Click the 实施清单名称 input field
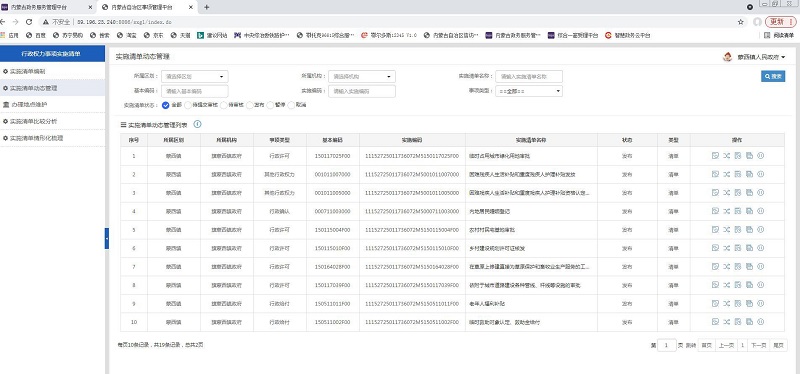This screenshot has width=800, height=374. coord(529,77)
